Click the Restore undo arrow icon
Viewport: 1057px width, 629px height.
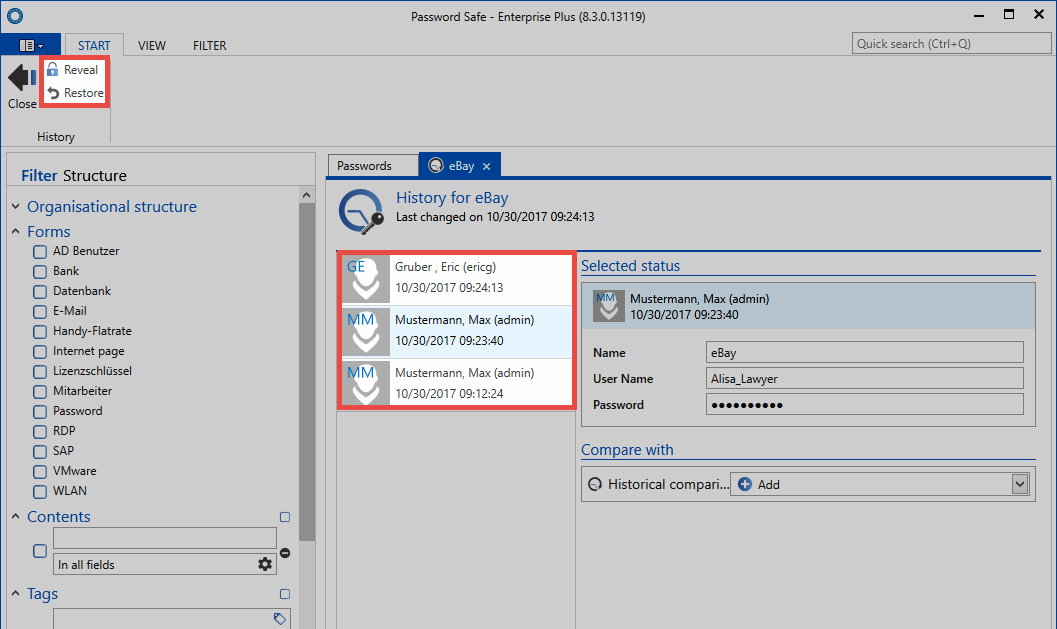click(x=53, y=93)
